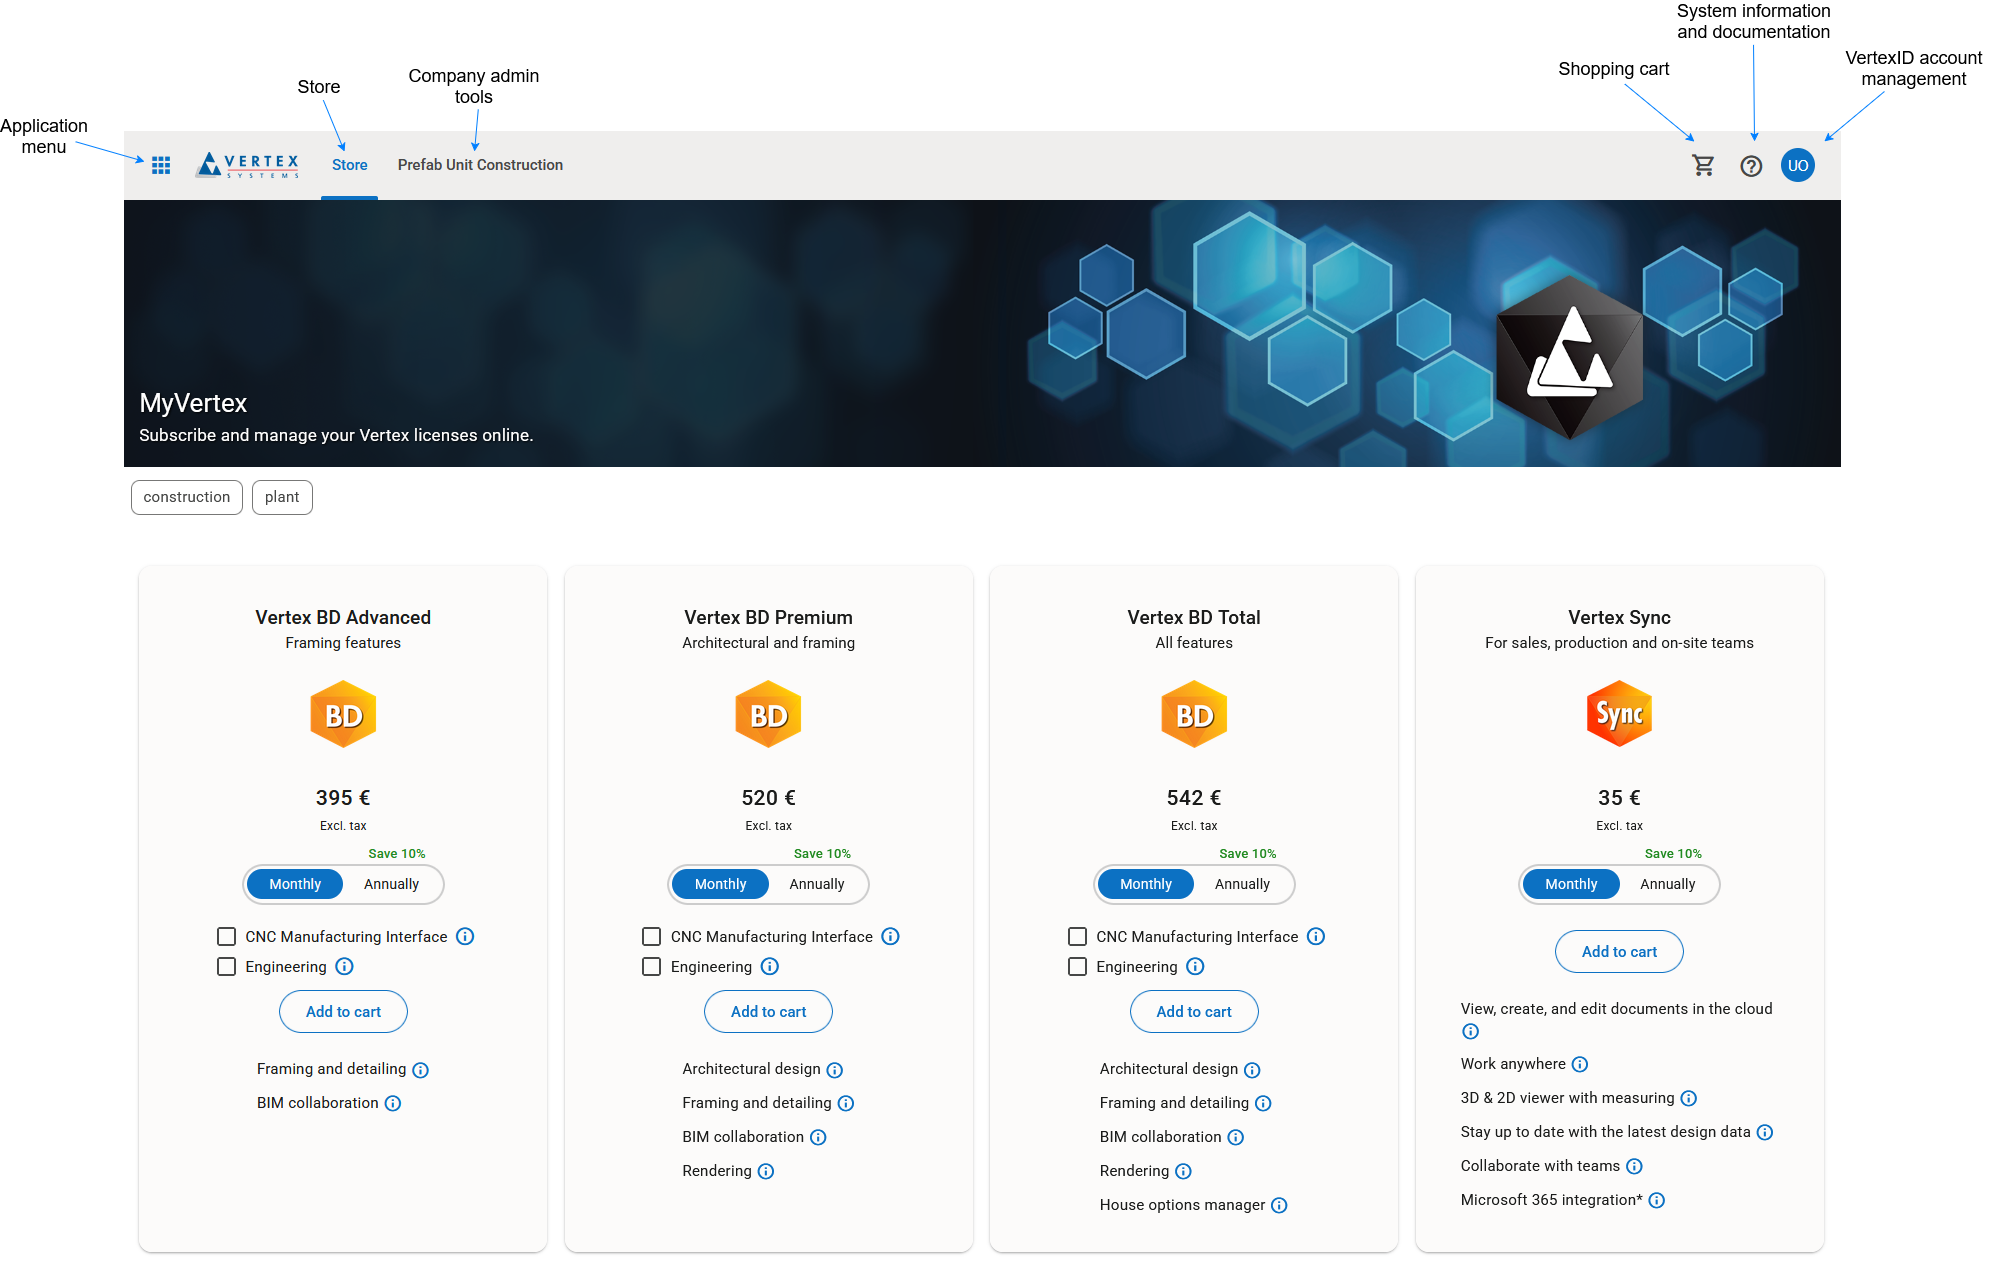Image resolution: width=2005 pixels, height=1267 pixels.
Task: Open Prefab Unit Construction company tab
Action: (x=480, y=165)
